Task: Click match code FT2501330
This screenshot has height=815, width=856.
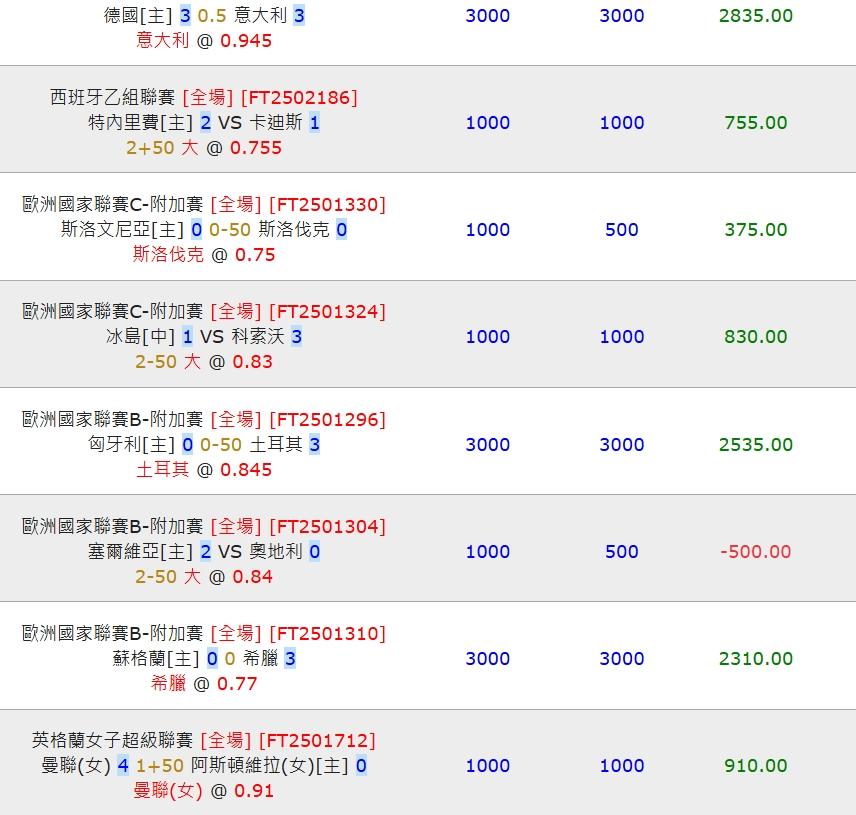Action: 327,204
